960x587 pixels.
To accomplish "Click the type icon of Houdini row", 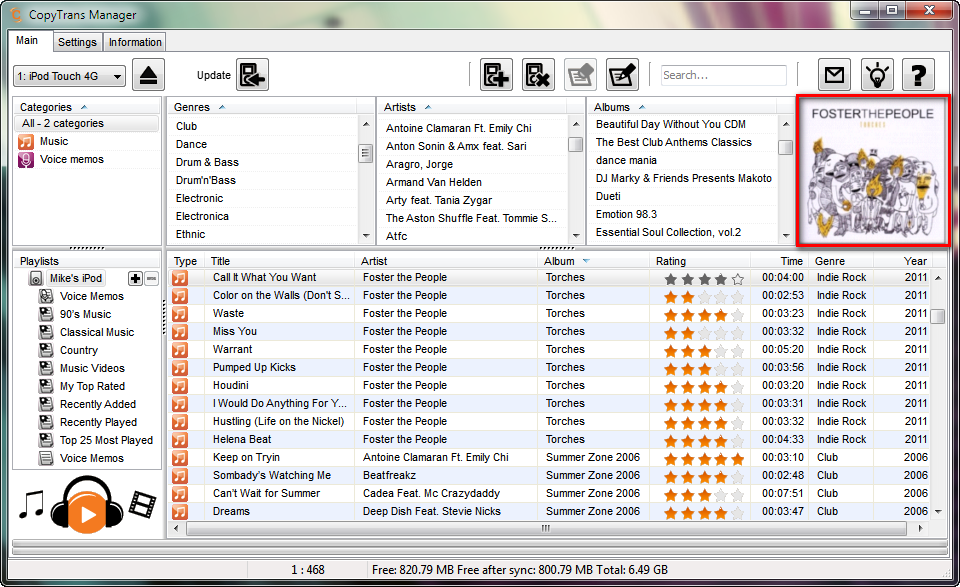I will click(179, 386).
